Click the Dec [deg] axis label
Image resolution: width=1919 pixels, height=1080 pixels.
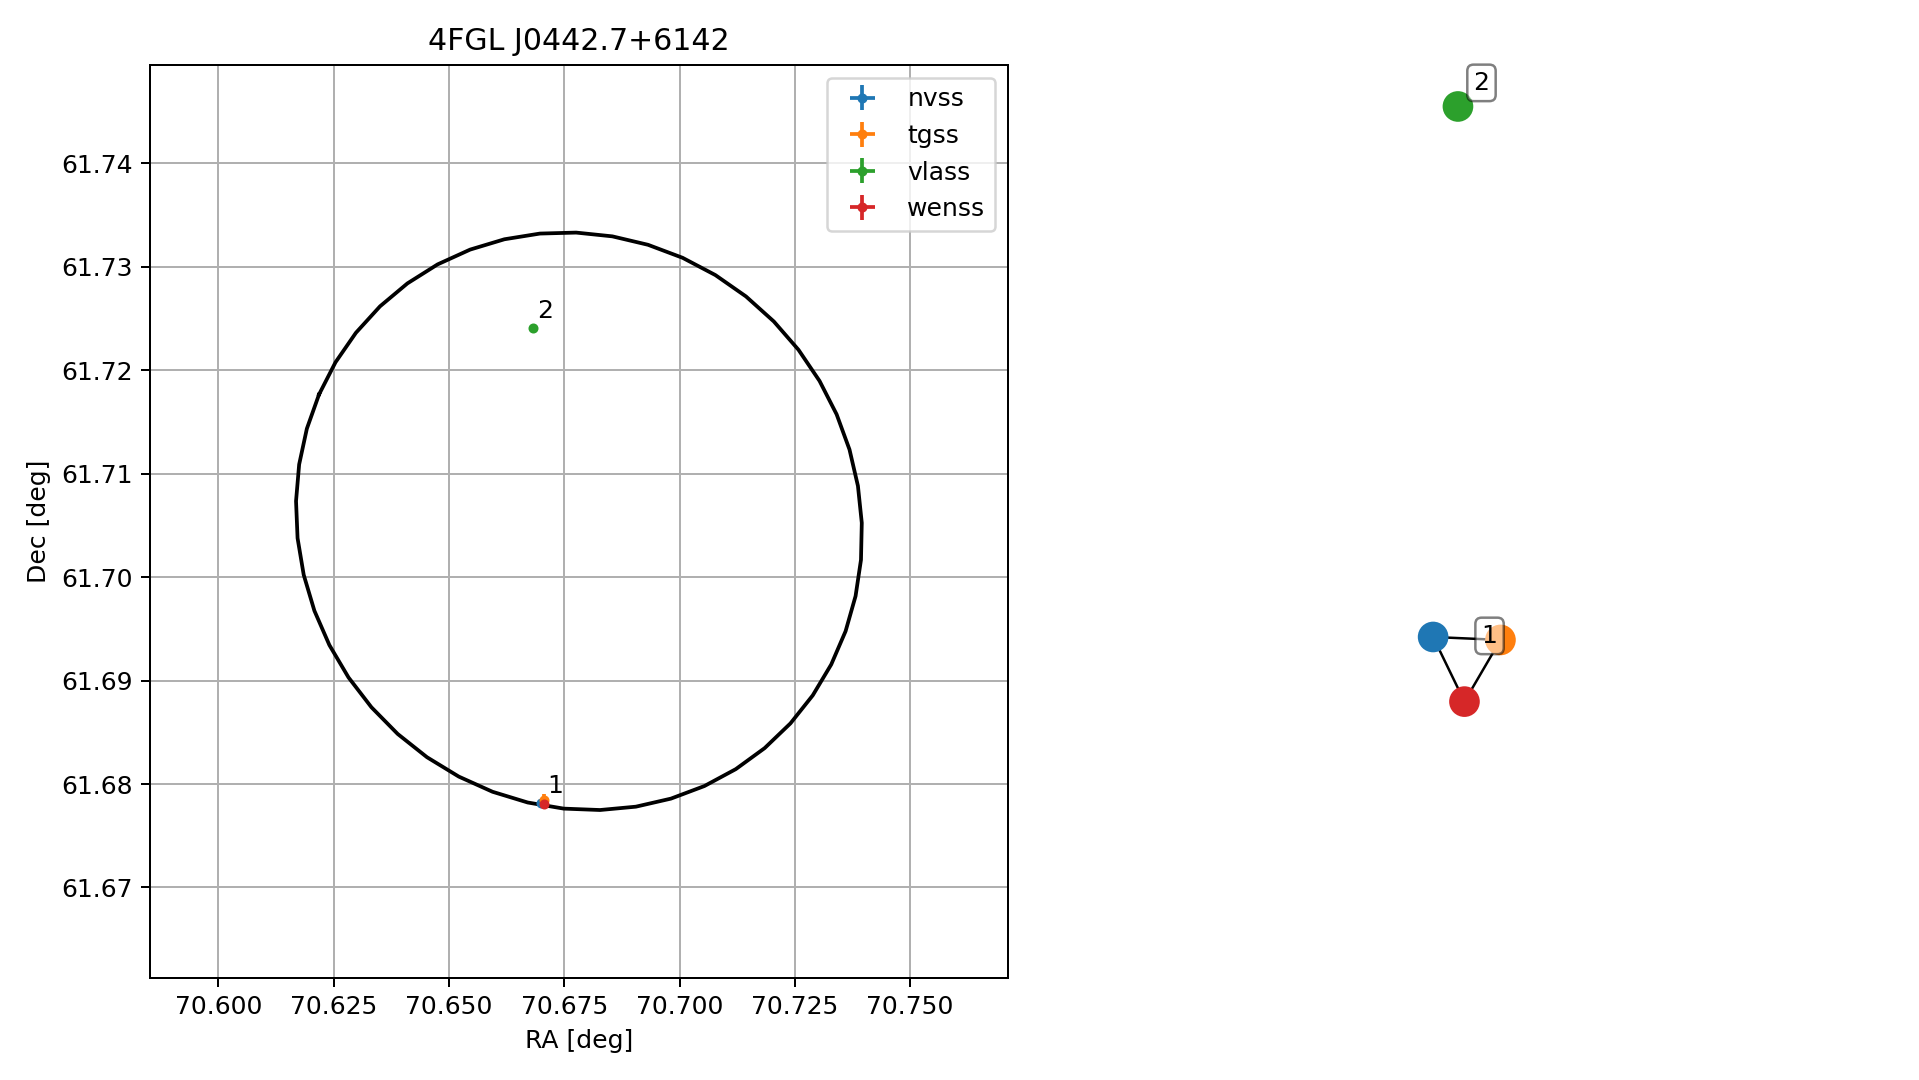pyautogui.click(x=37, y=522)
